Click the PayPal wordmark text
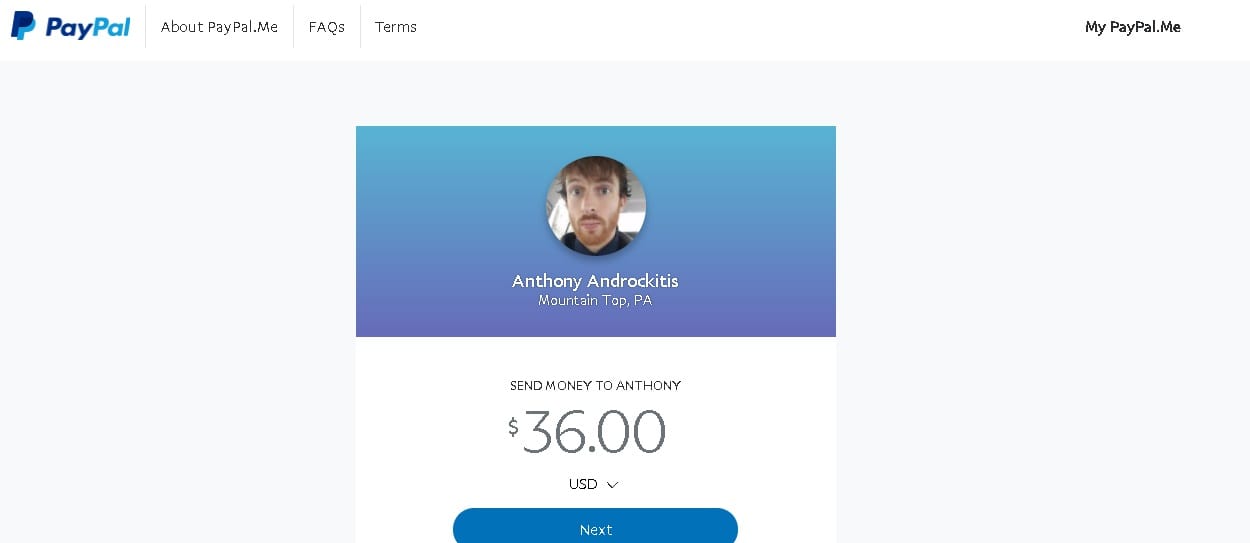The image size is (1250, 543). pos(88,27)
